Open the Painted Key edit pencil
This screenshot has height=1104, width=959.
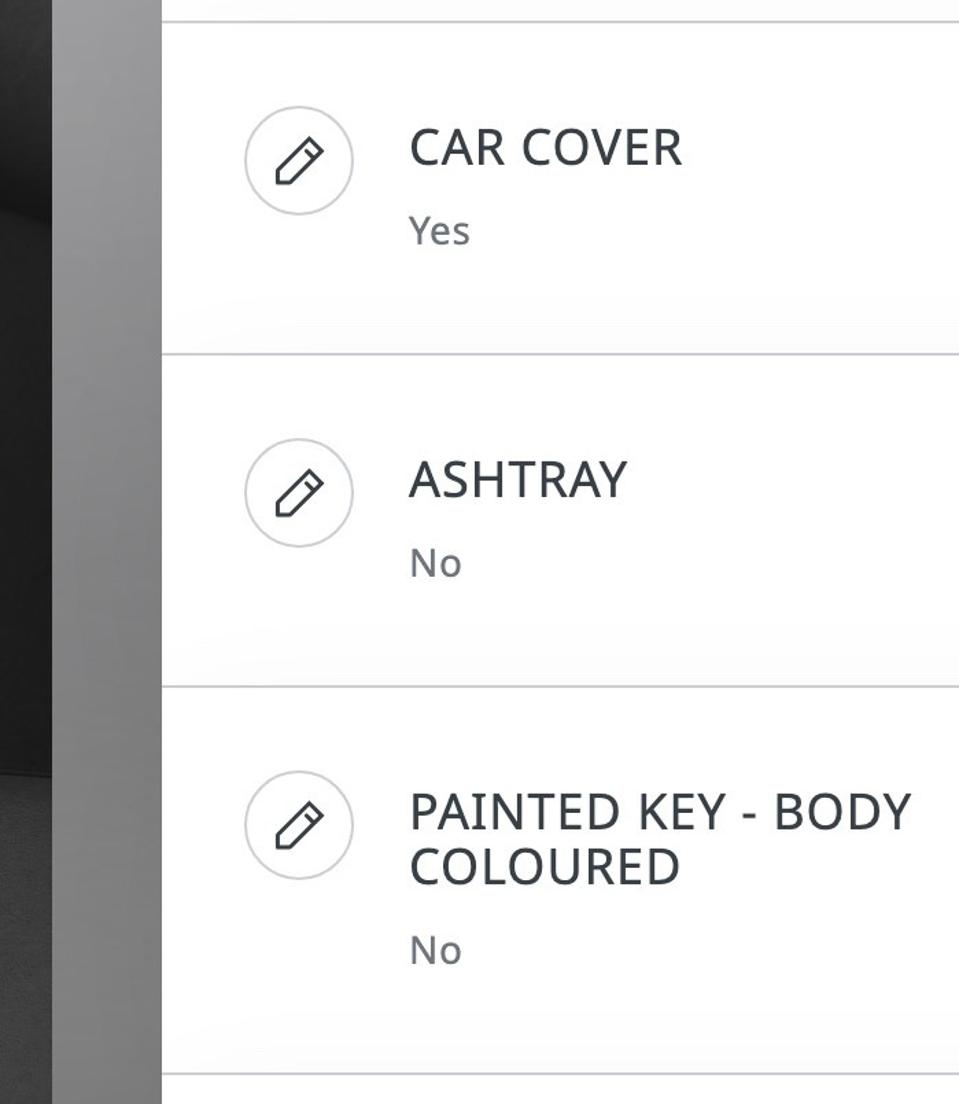299,825
